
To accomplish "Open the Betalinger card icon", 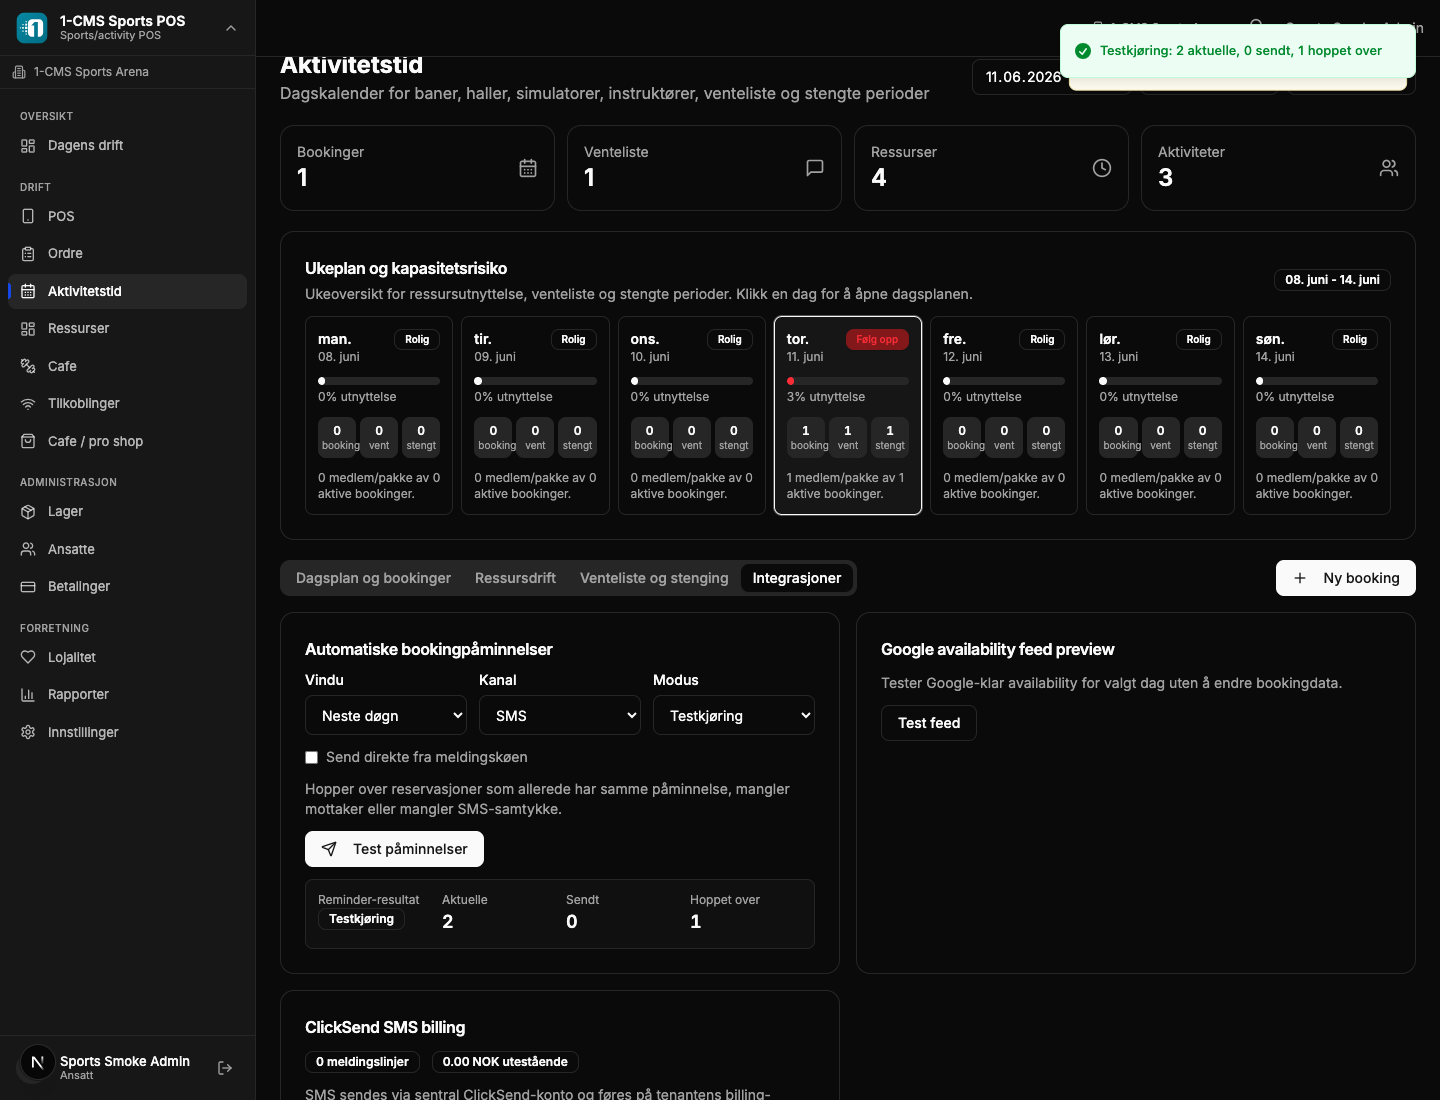I will (x=28, y=587).
